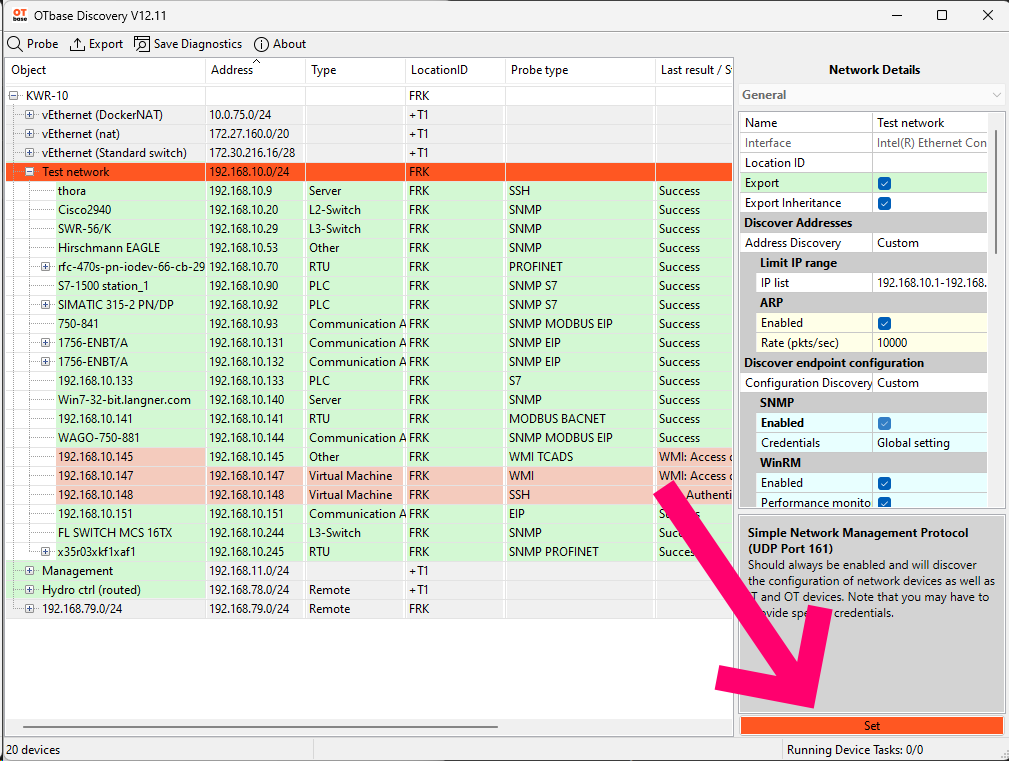Click Running Device Tasks: 0/0 status
Screen dimensions: 1009x761
[855, 750]
